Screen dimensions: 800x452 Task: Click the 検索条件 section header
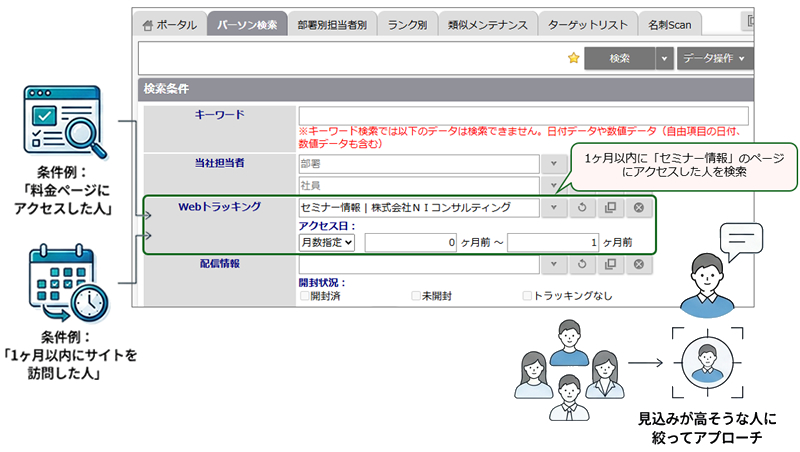click(x=445, y=89)
